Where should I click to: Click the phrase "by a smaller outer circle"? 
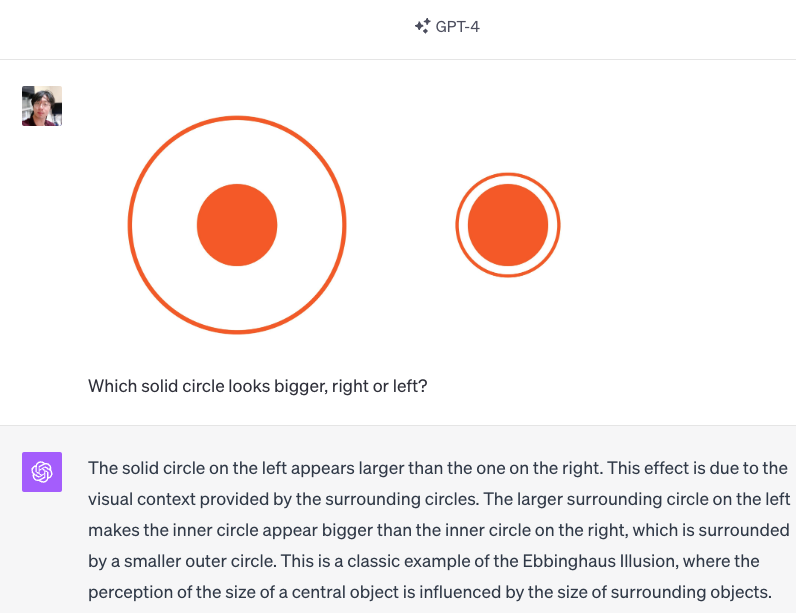click(x=182, y=561)
